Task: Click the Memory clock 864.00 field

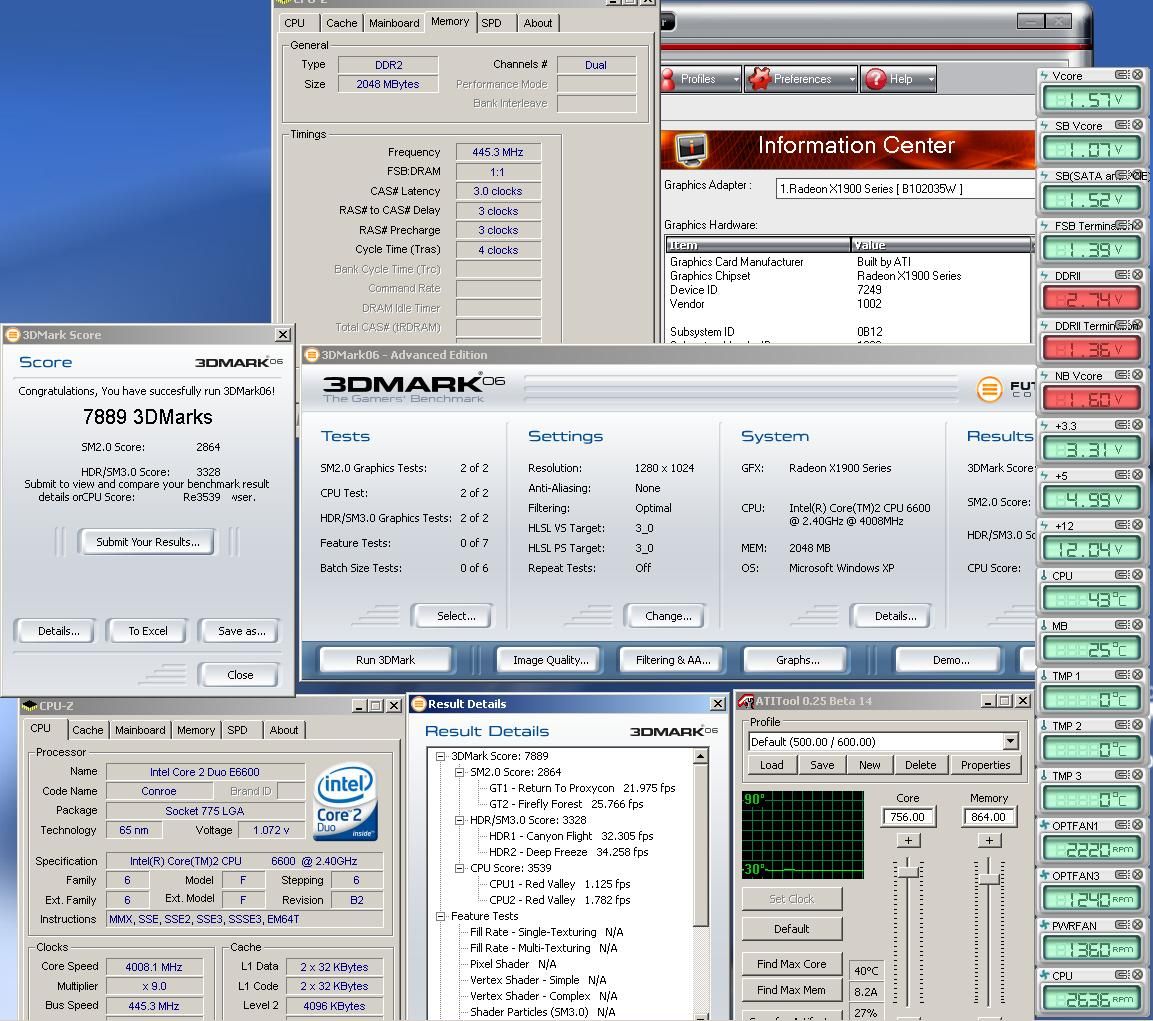Action: point(988,817)
